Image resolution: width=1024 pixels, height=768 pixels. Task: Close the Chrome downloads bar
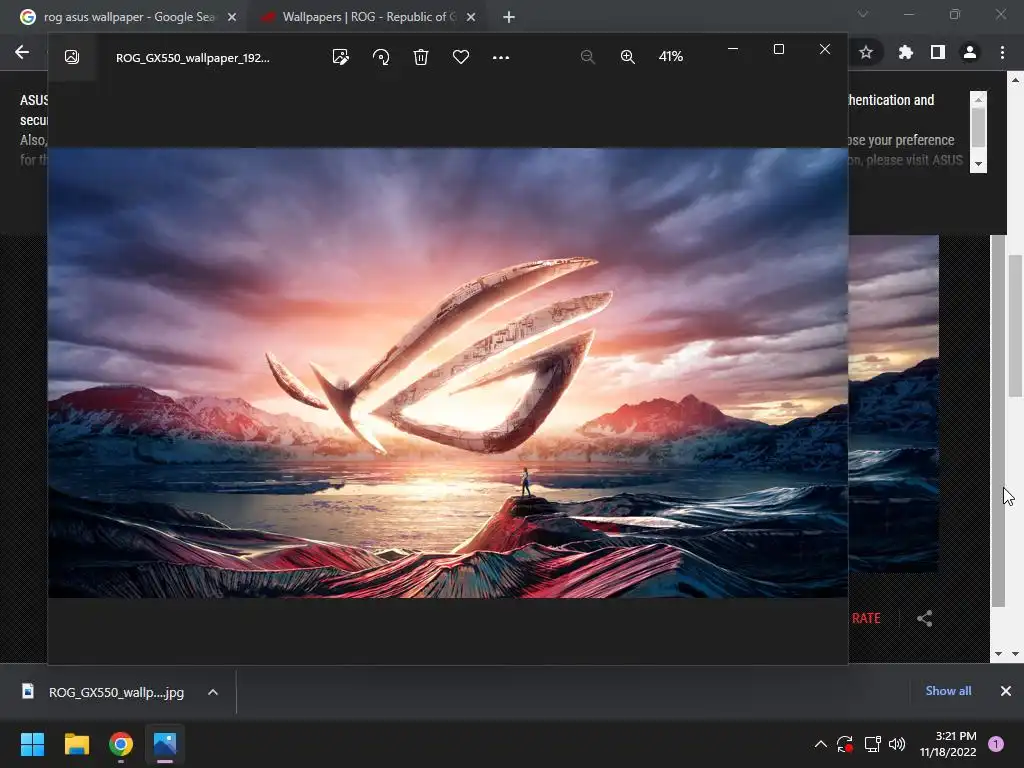pyautogui.click(x=1006, y=691)
